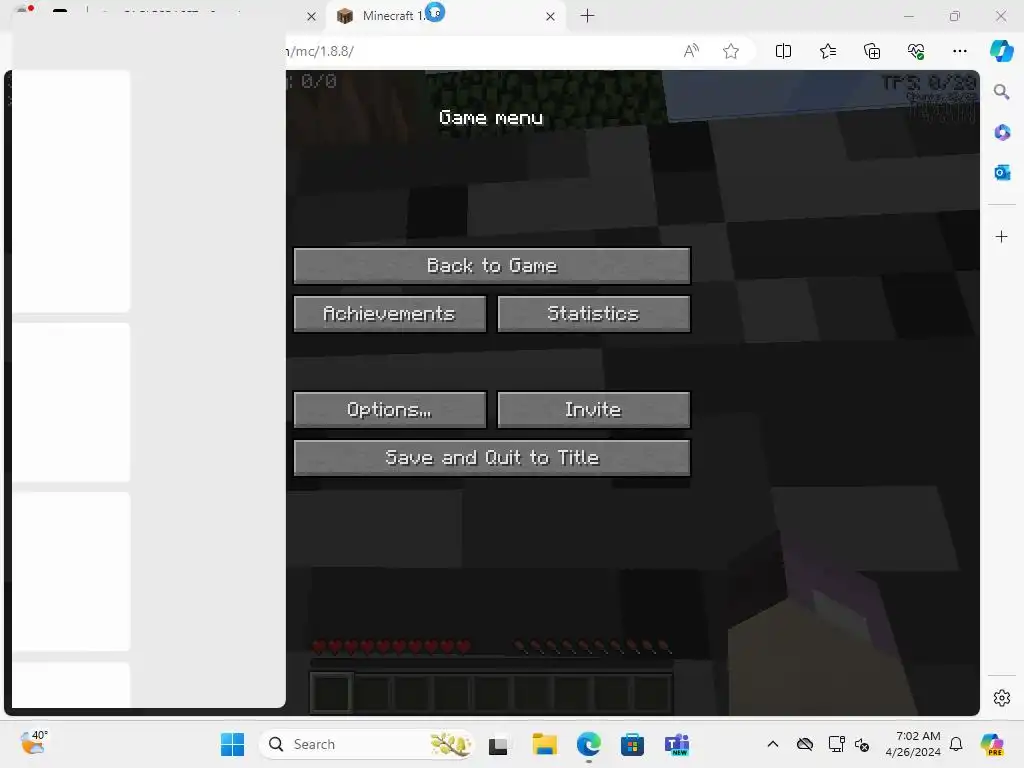Open Microsoft Teams from the taskbar

677,744
